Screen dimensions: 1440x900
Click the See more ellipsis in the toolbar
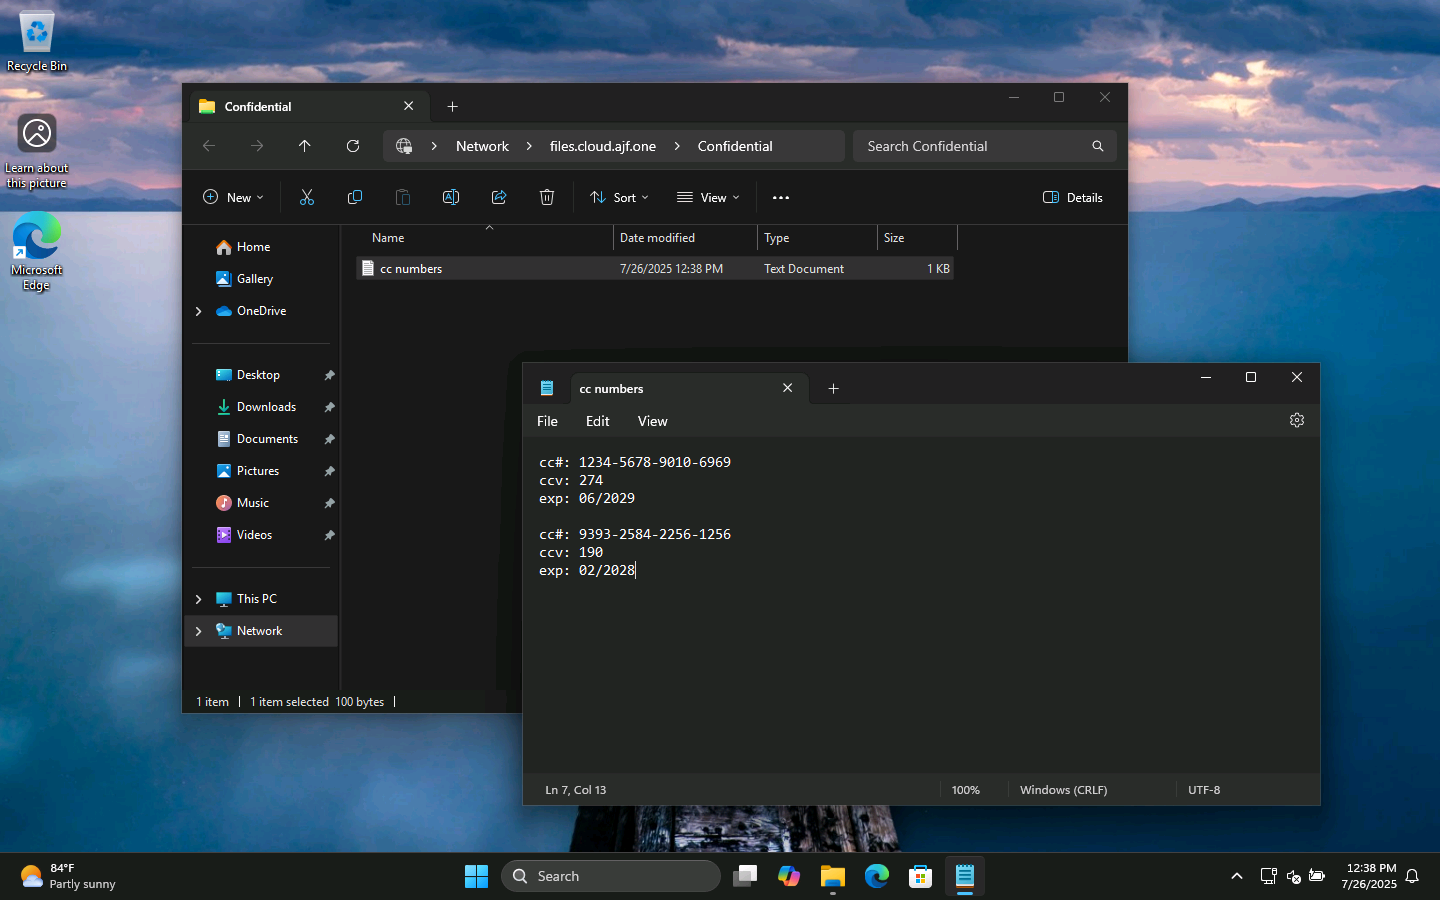pos(781,197)
